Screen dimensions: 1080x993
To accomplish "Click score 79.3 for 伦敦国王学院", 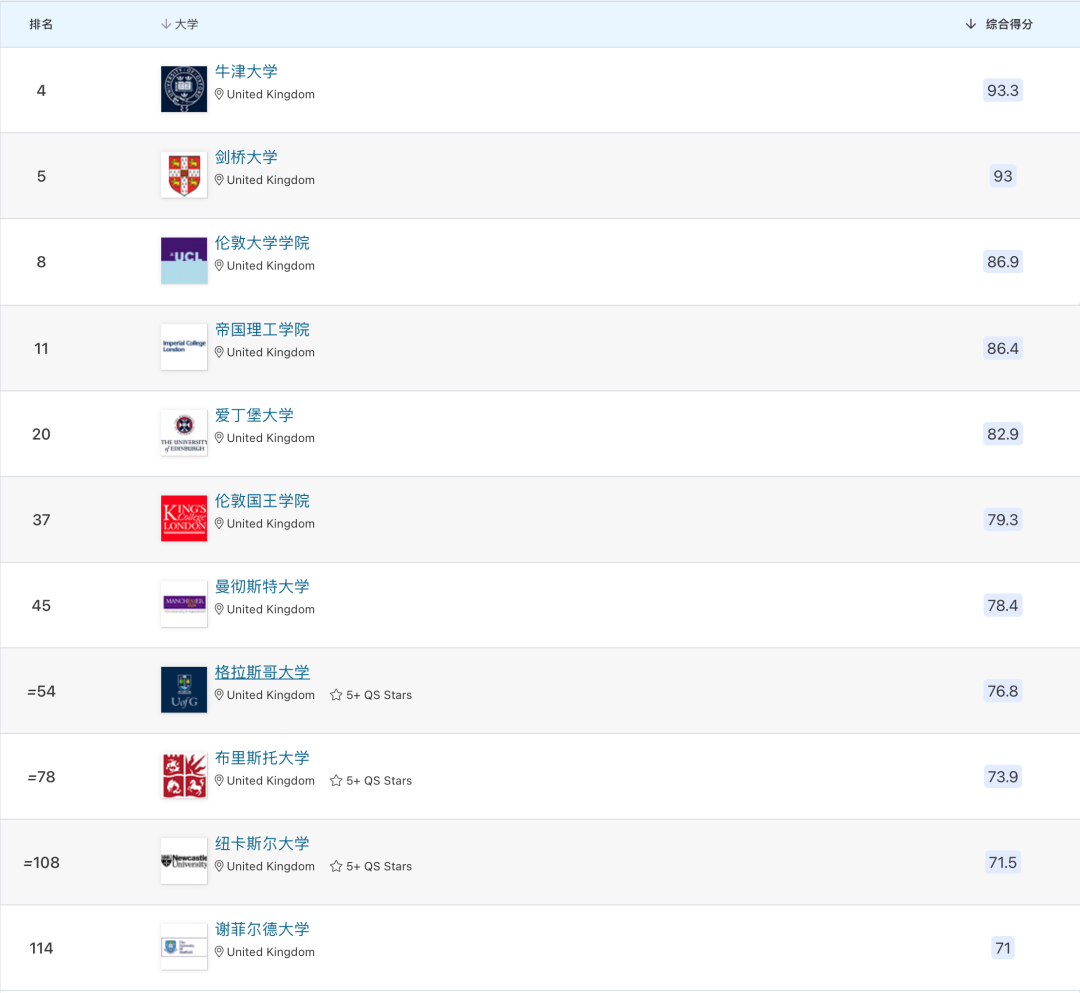I will pos(1003,520).
